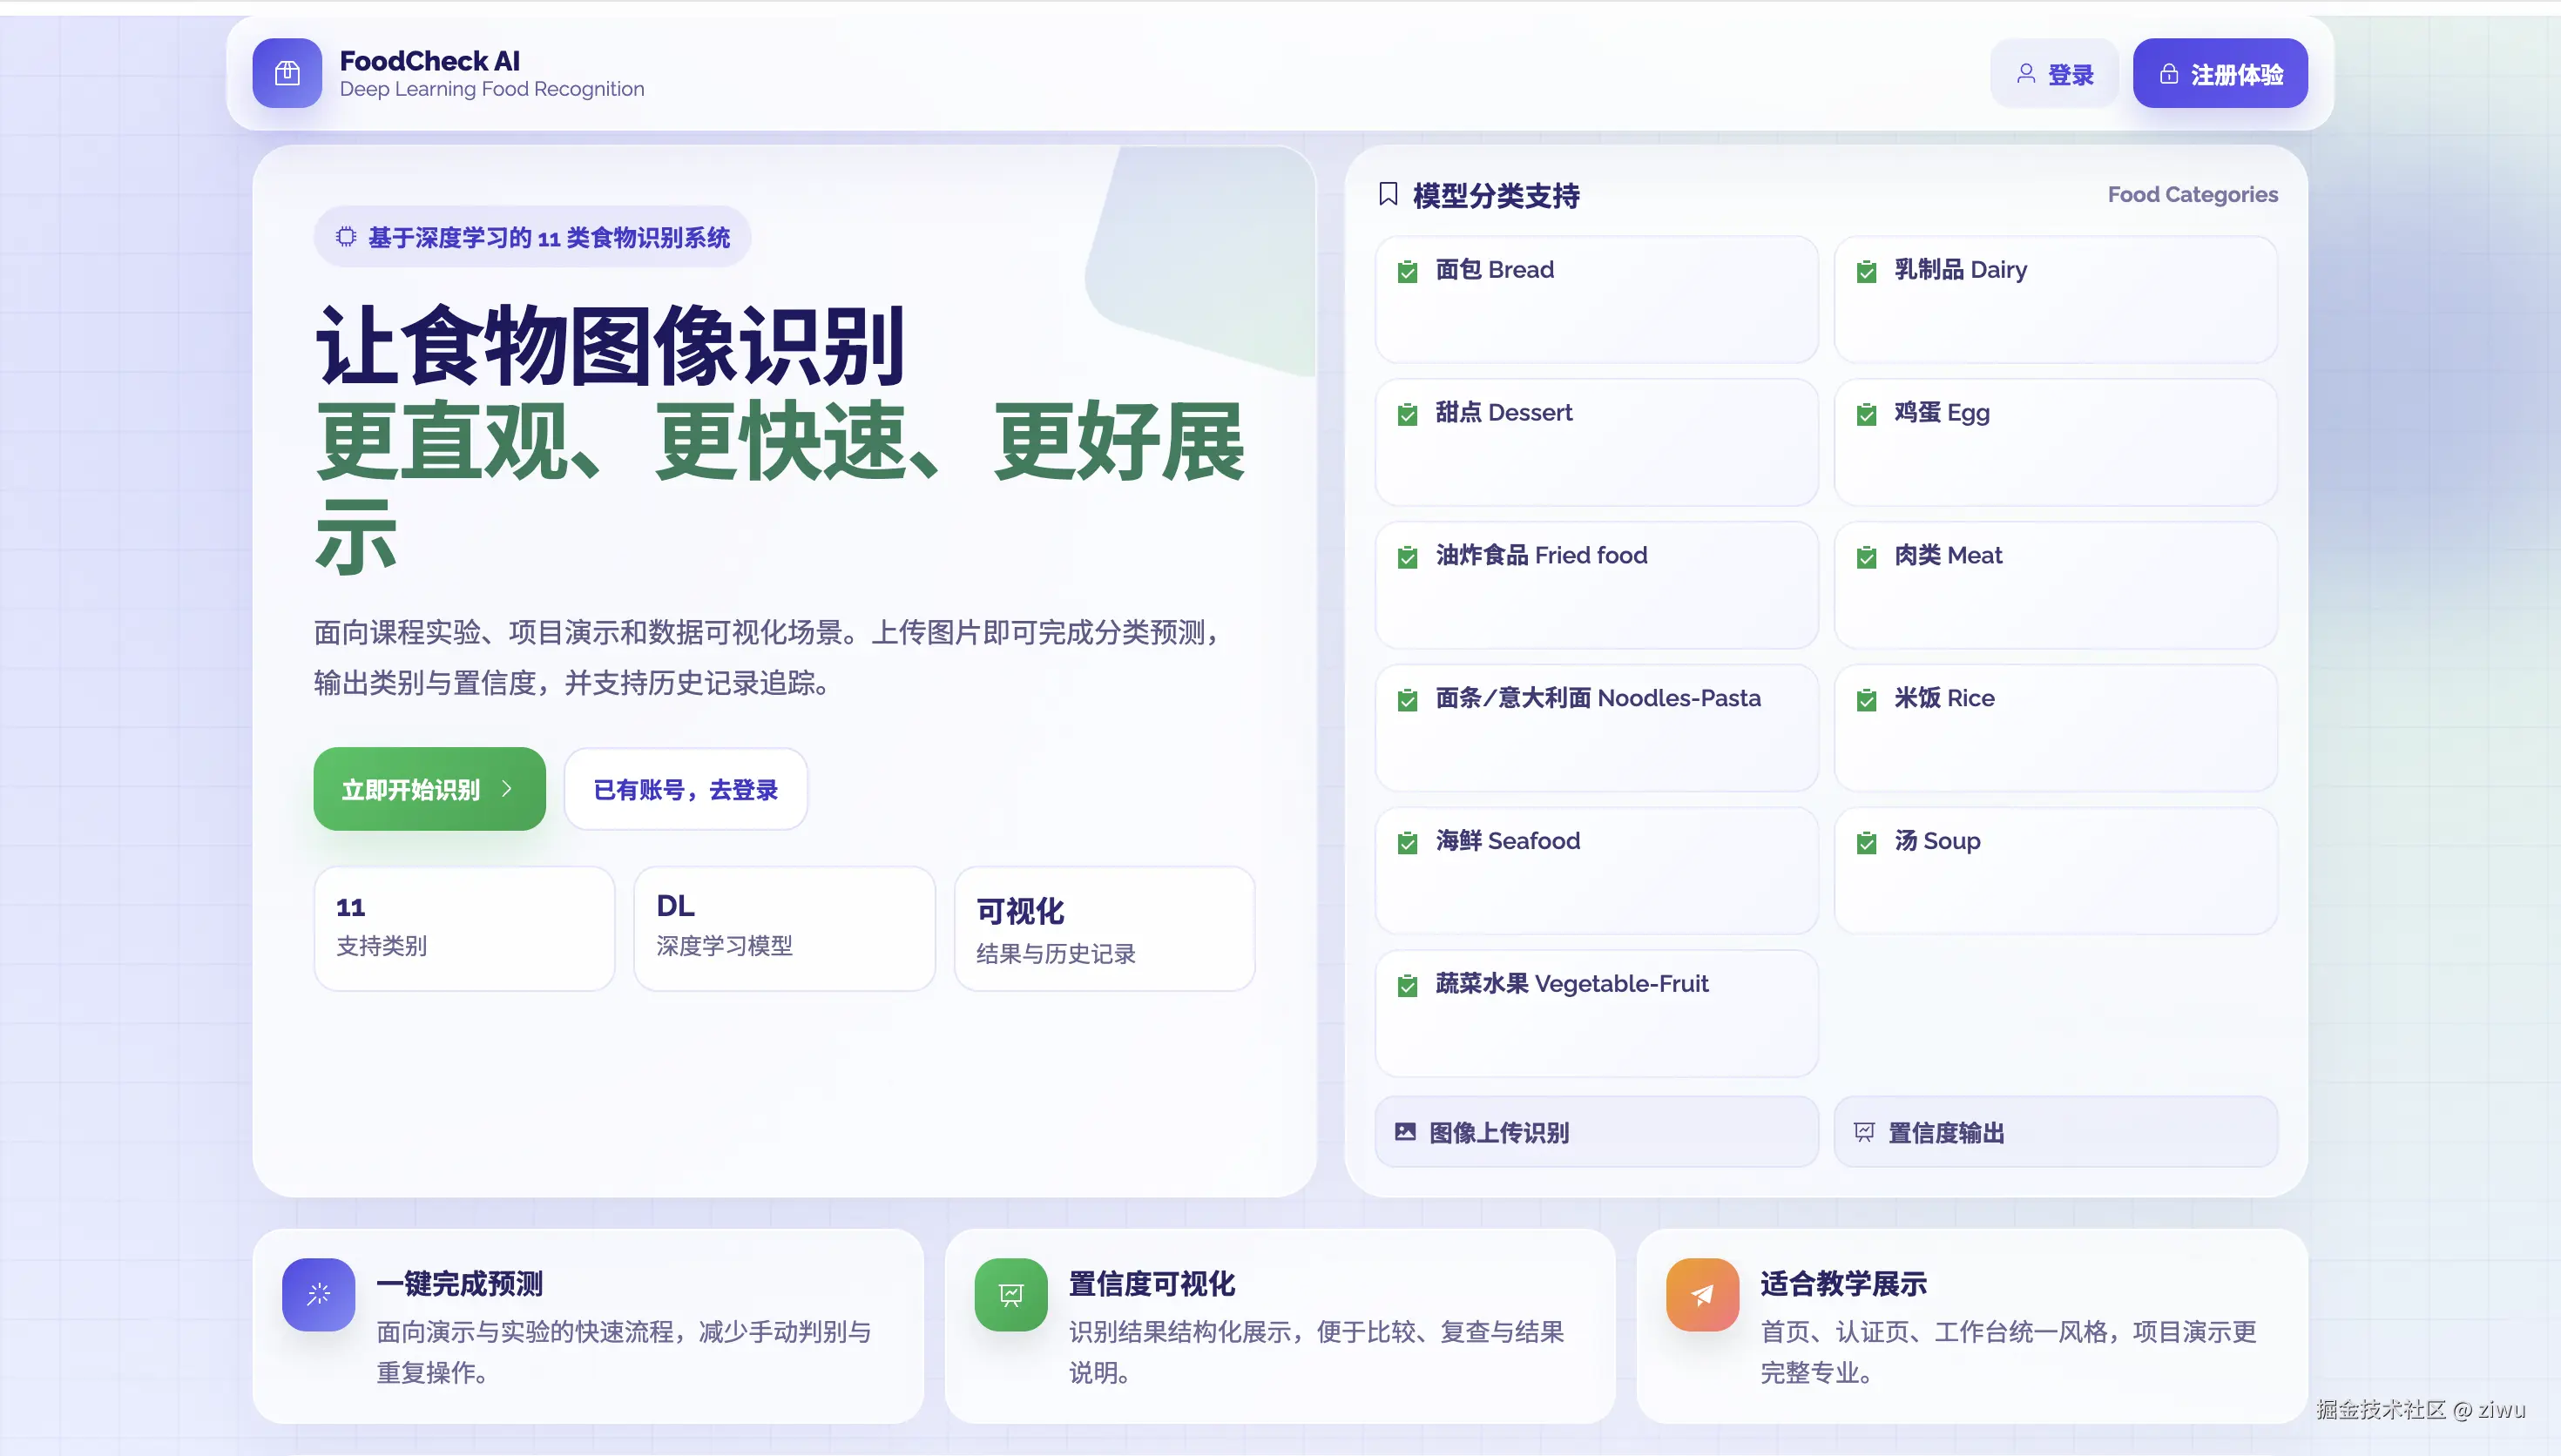Toggle the 蔬菜水果 Vegetable-Fruit checkbox
The image size is (2561, 1456).
coord(1408,985)
